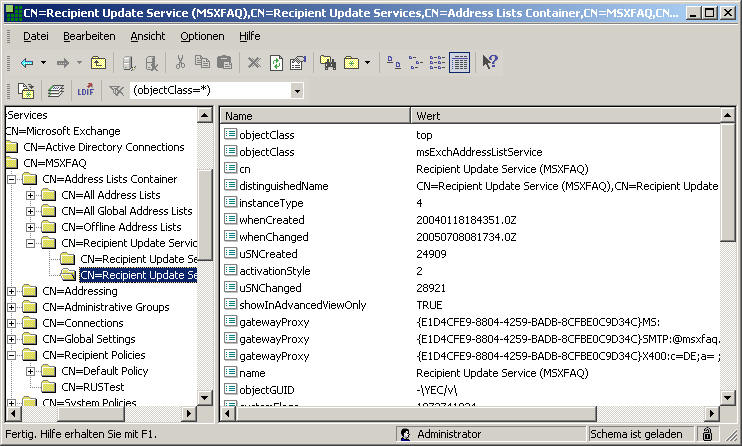The image size is (742, 446).
Task: Open the objectClass filter dropdown
Action: [297, 90]
